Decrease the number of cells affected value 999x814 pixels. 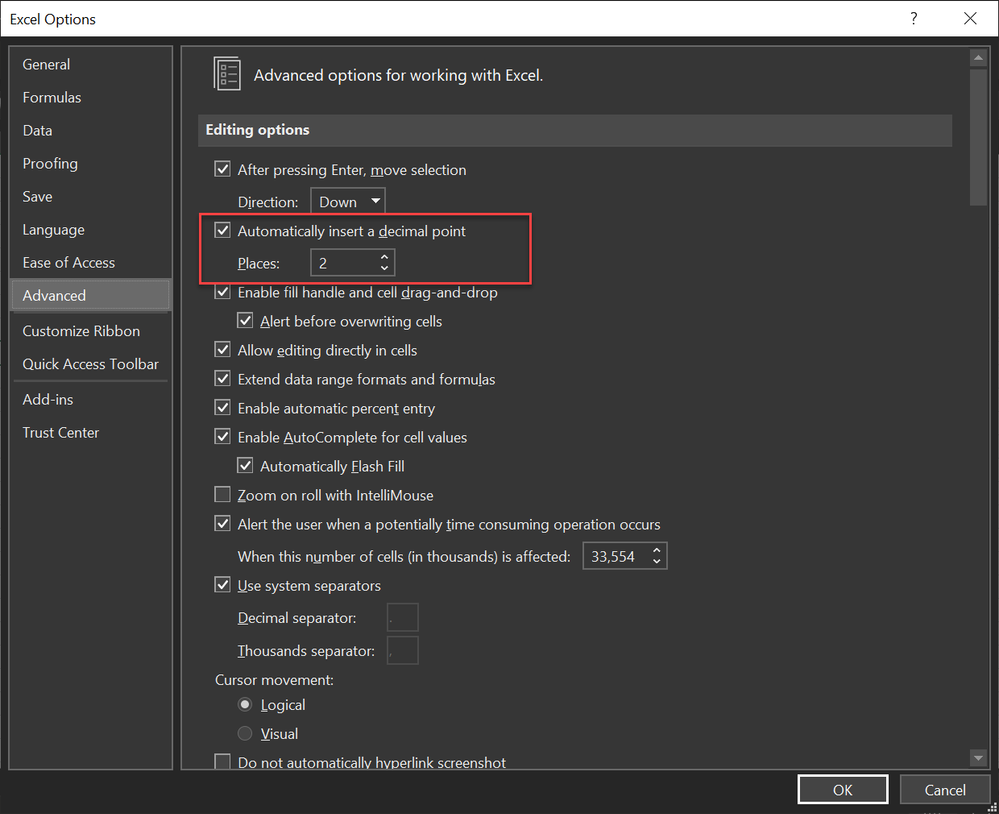pos(657,562)
